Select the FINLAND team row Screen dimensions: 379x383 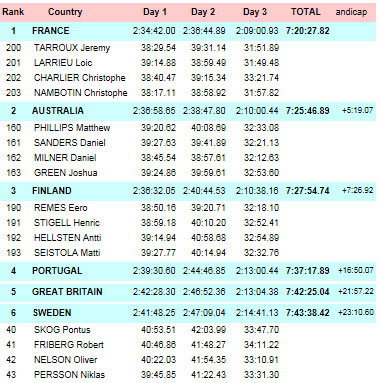[188, 191]
